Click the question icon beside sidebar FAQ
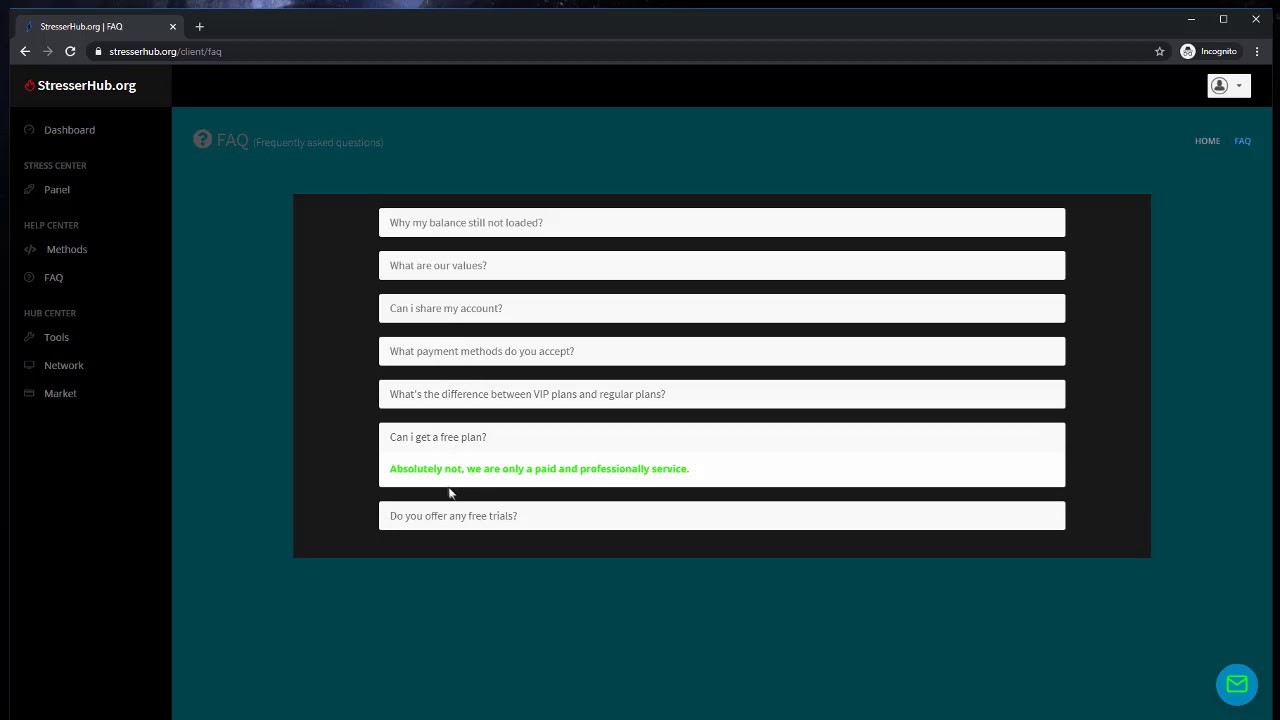The image size is (1280, 720). point(29,278)
